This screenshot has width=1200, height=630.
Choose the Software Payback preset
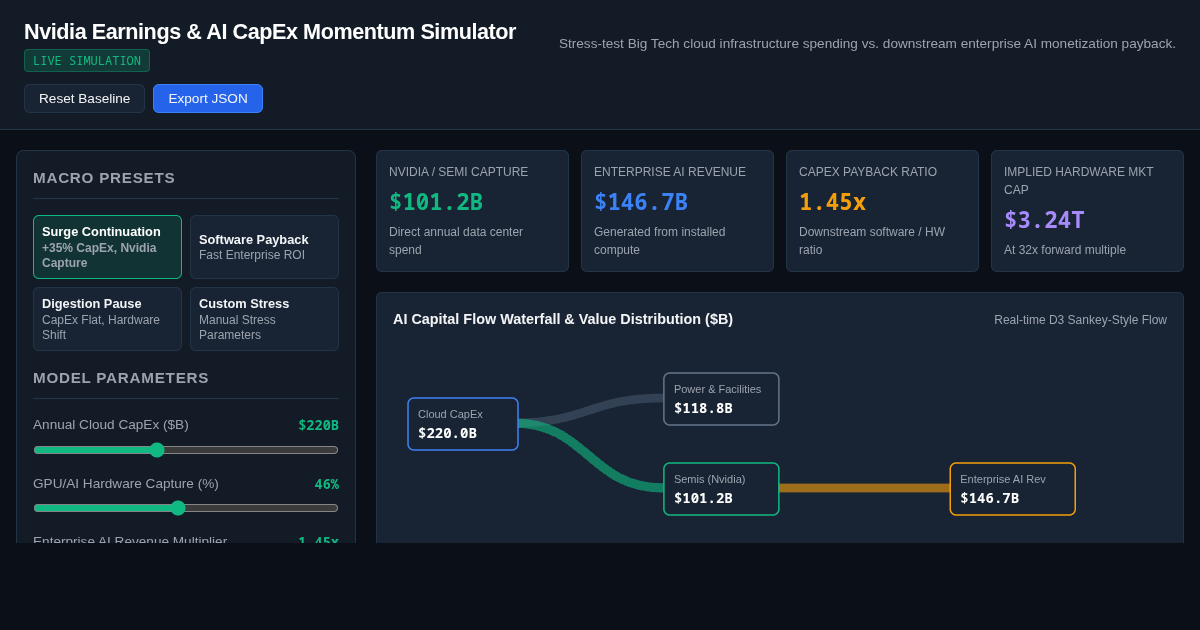tap(264, 247)
